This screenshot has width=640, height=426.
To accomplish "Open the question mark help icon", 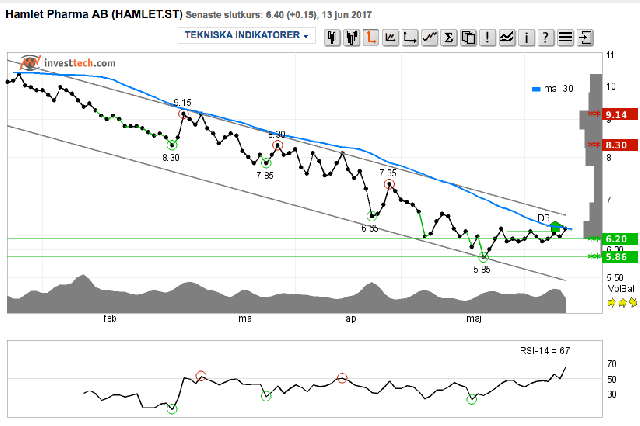I will point(546,38).
